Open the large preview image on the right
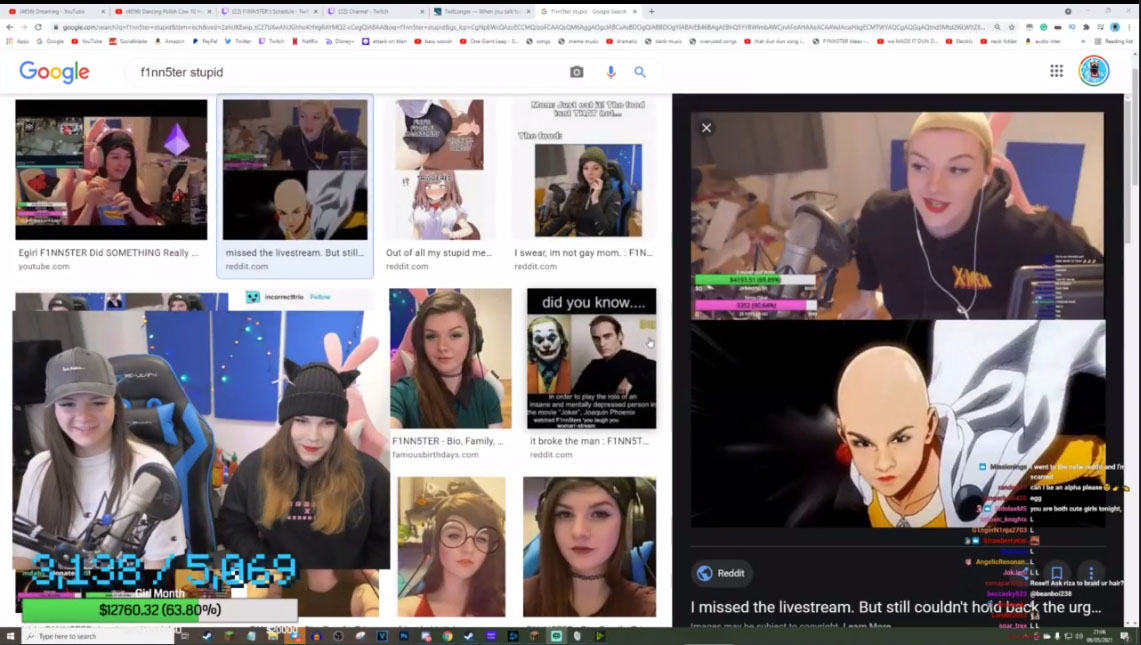Screen dimensions: 1141x645 point(897,320)
